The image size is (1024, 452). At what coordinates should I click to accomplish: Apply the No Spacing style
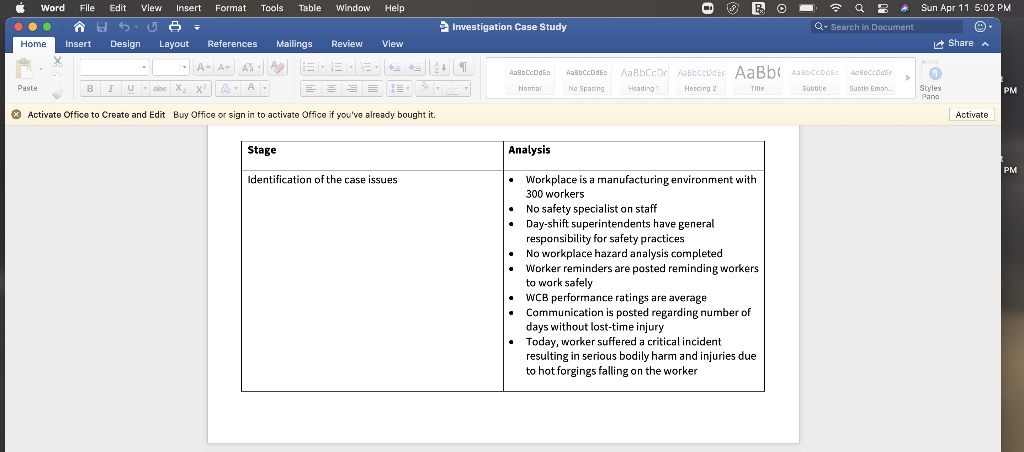[x=586, y=78]
